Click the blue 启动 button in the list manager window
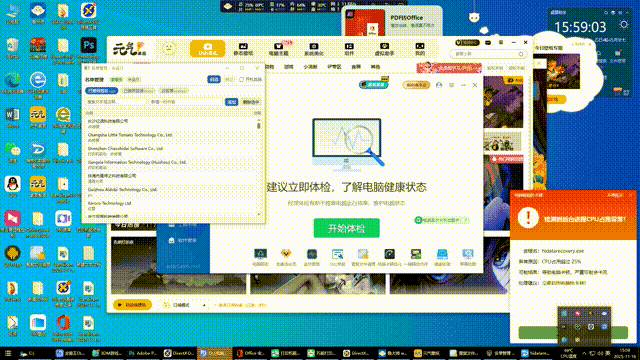The width and height of the screenshot is (640, 360). coord(214,80)
